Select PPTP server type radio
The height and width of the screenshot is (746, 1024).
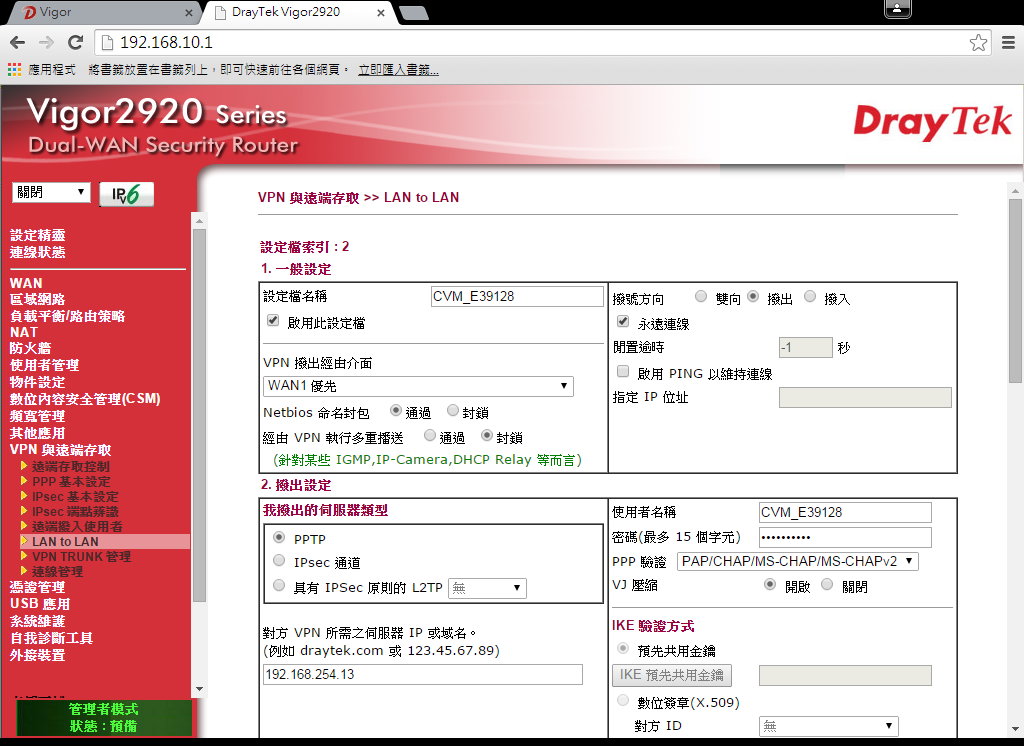pos(280,538)
